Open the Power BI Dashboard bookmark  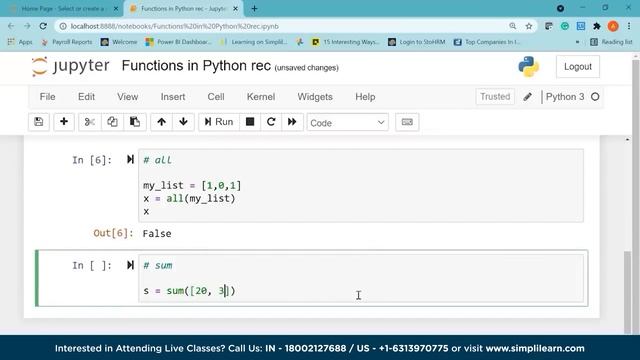(179, 42)
